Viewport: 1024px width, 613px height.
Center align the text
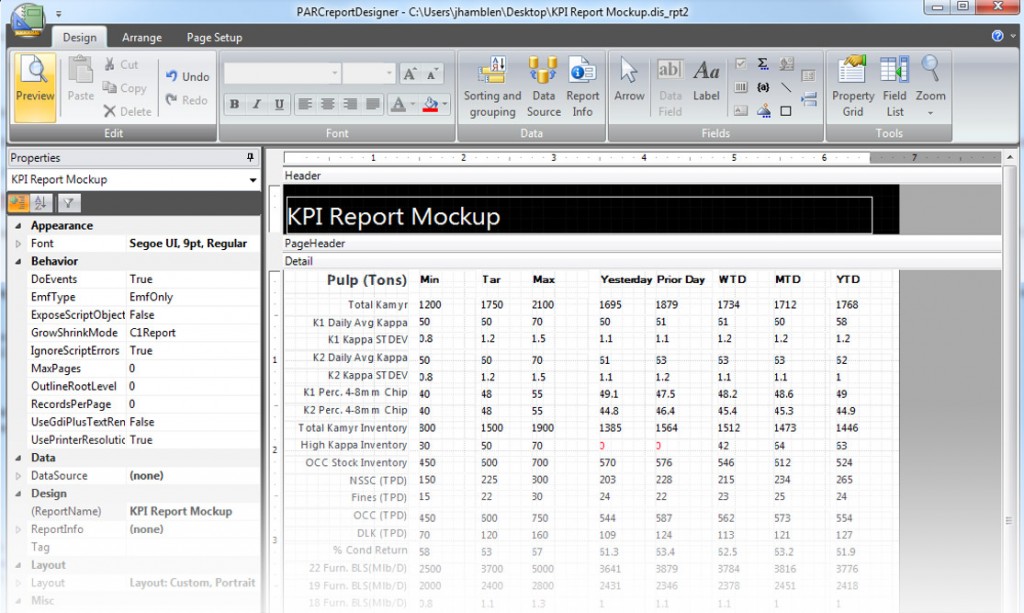[x=328, y=104]
